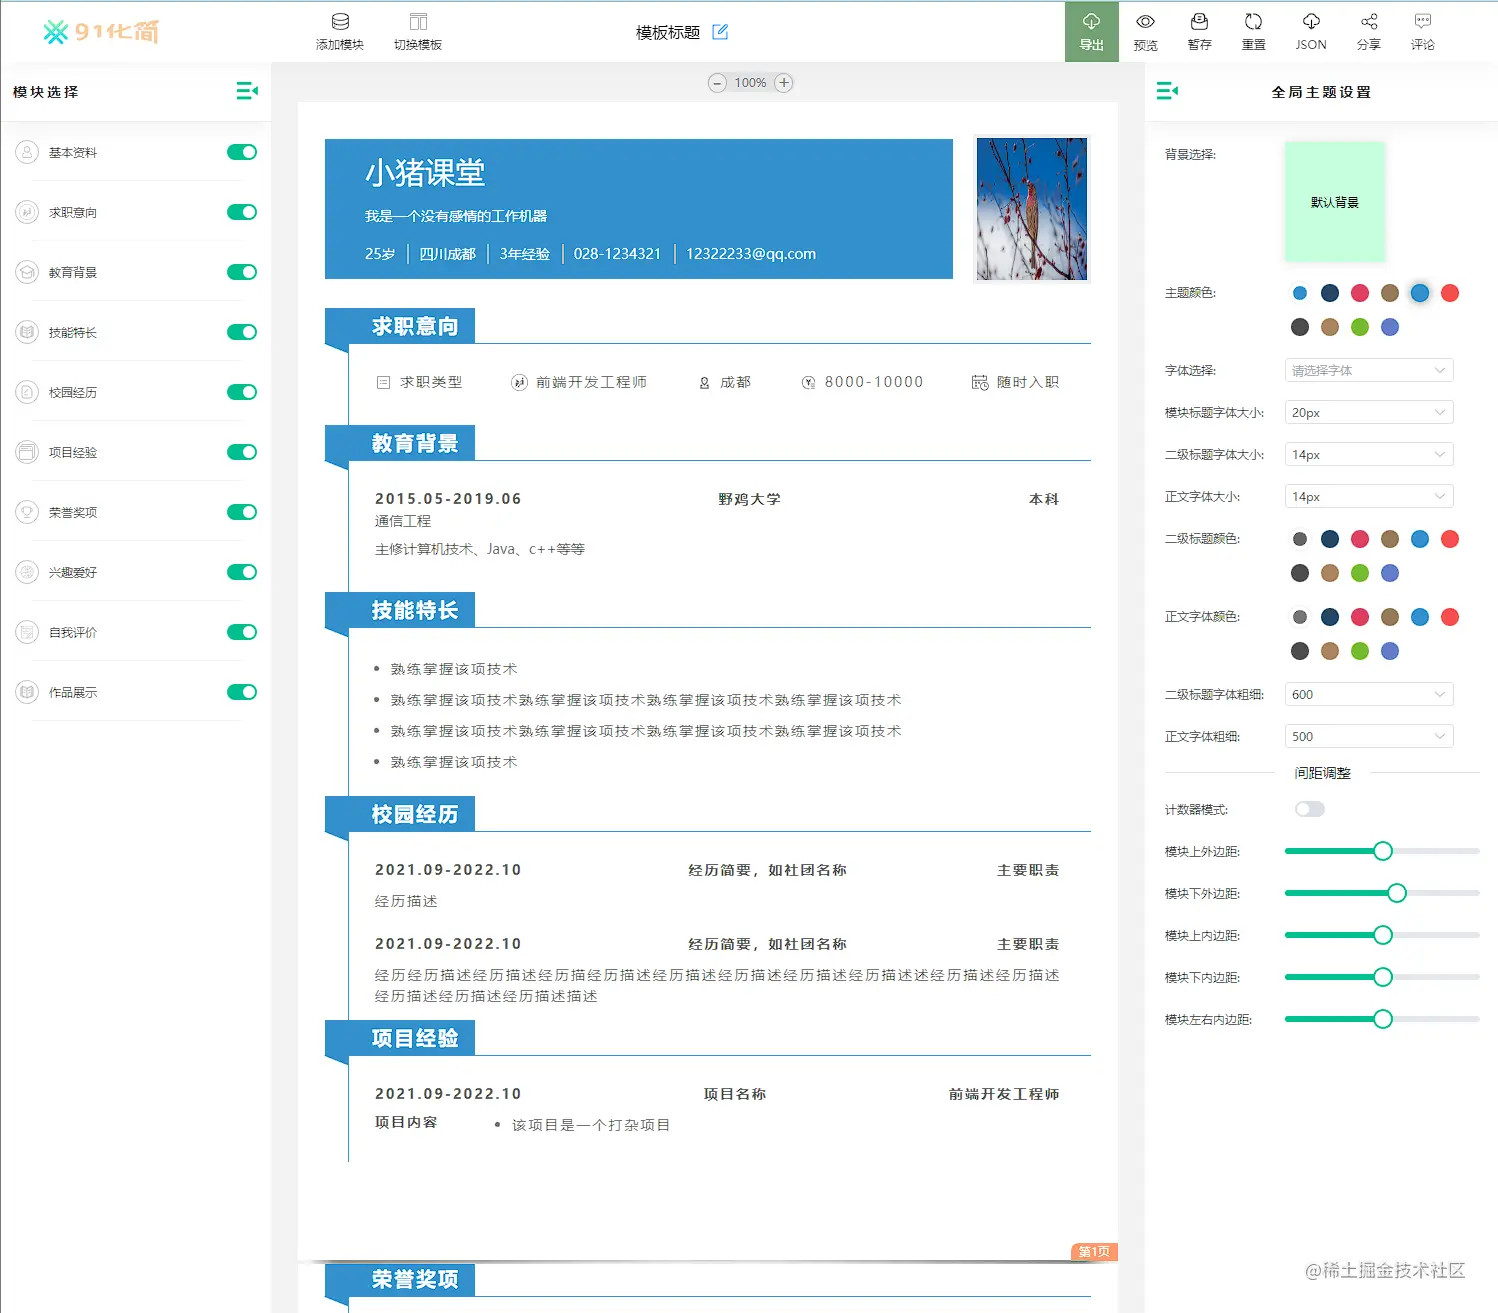The height and width of the screenshot is (1313, 1498).
Task: Click the zoom-in plus button
Action: [x=784, y=83]
